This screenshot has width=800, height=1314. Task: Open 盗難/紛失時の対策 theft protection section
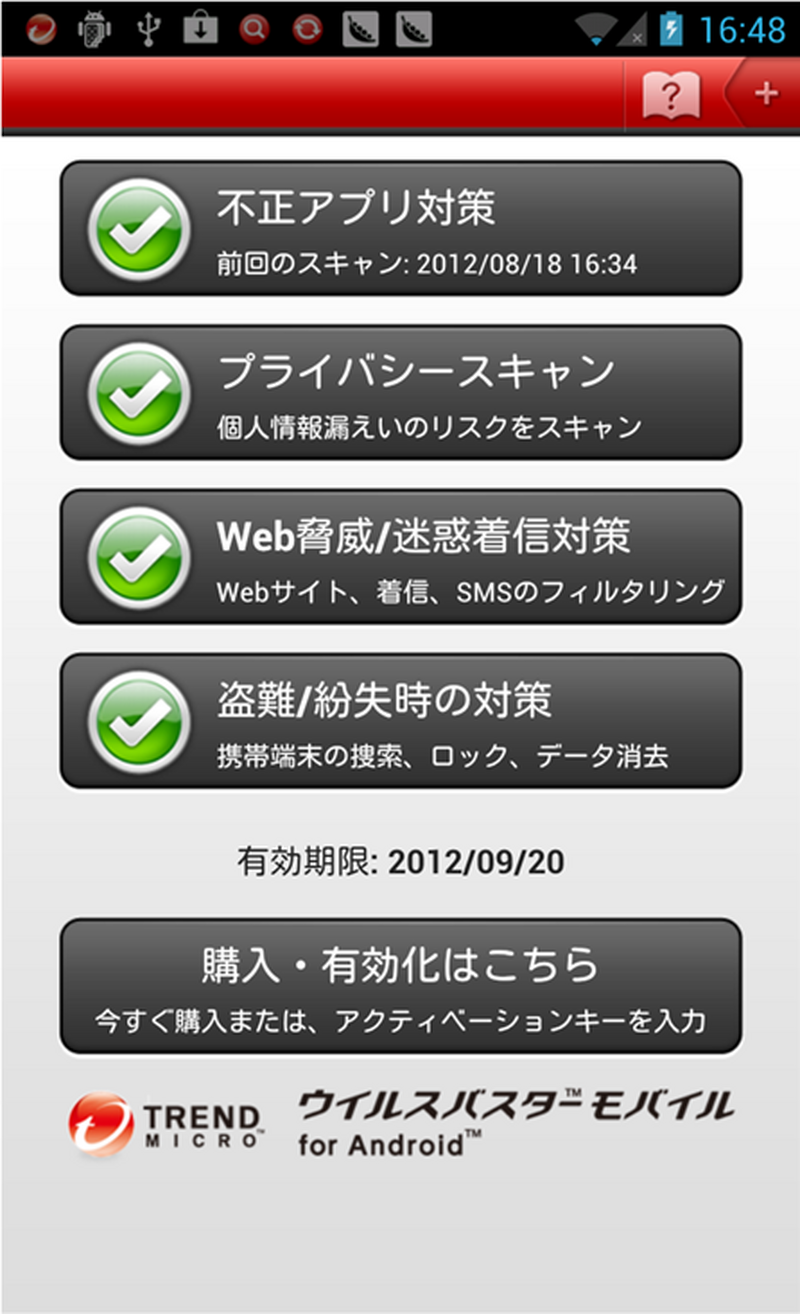point(401,720)
